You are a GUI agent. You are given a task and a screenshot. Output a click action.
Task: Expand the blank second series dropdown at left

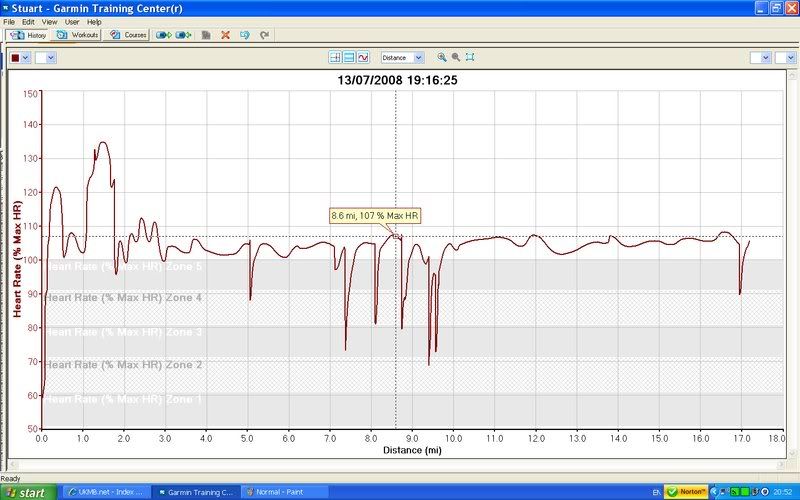51,58
